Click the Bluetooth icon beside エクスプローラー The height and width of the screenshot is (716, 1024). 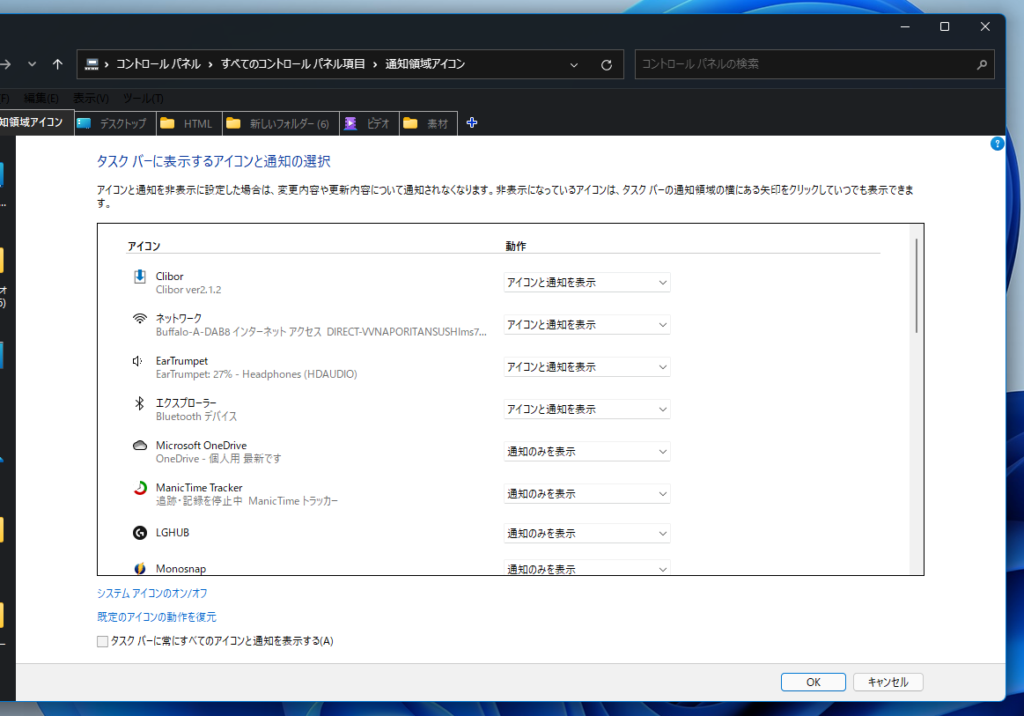[139, 403]
